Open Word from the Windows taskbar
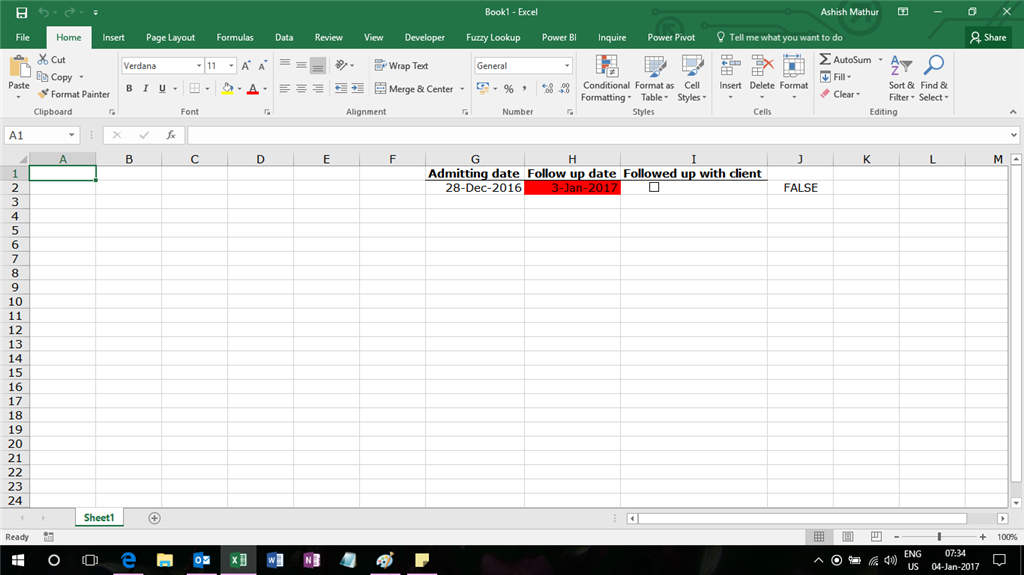1024x575 pixels. tap(275, 560)
